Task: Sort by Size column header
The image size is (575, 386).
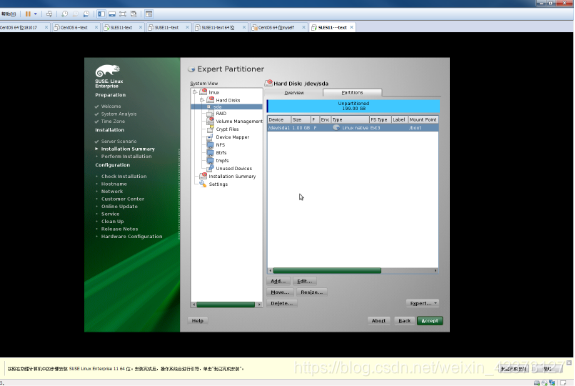Action: pyautogui.click(x=300, y=120)
